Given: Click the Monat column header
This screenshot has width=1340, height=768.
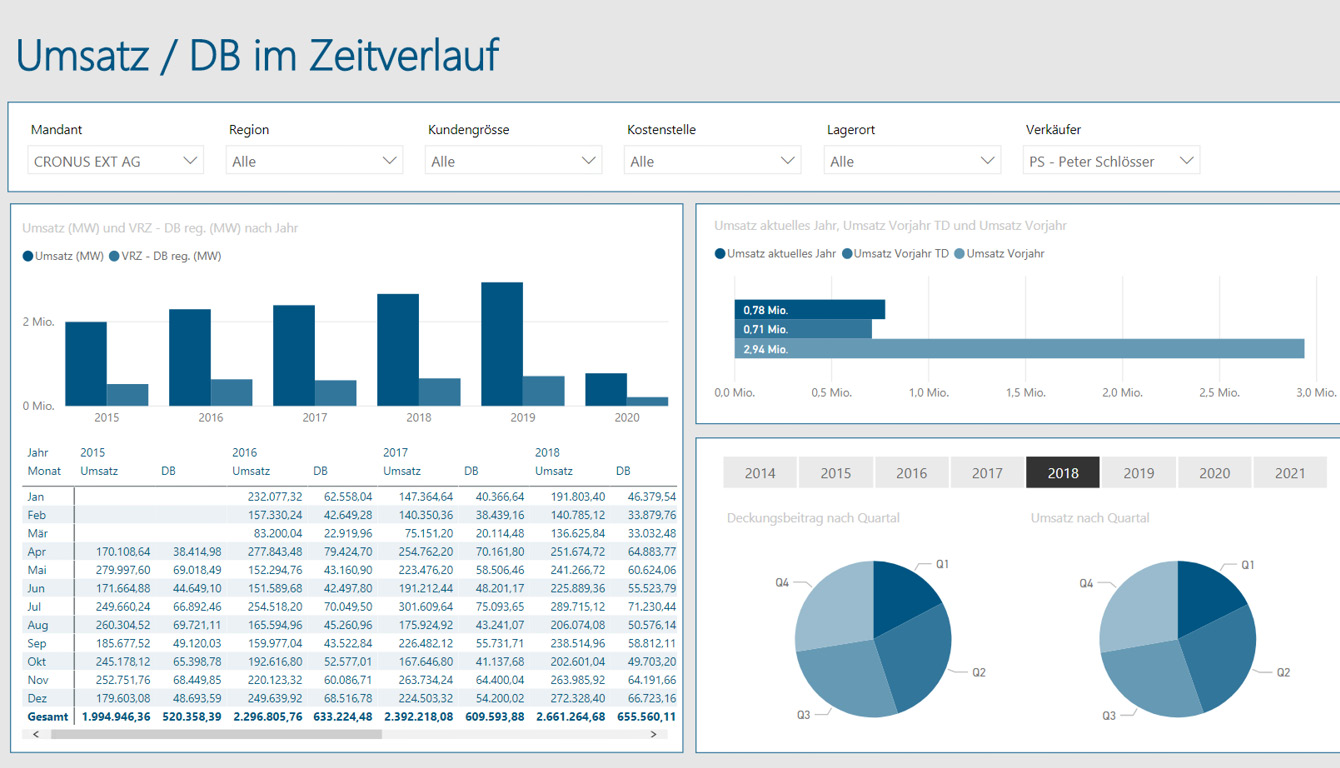Looking at the screenshot, I should (x=44, y=470).
